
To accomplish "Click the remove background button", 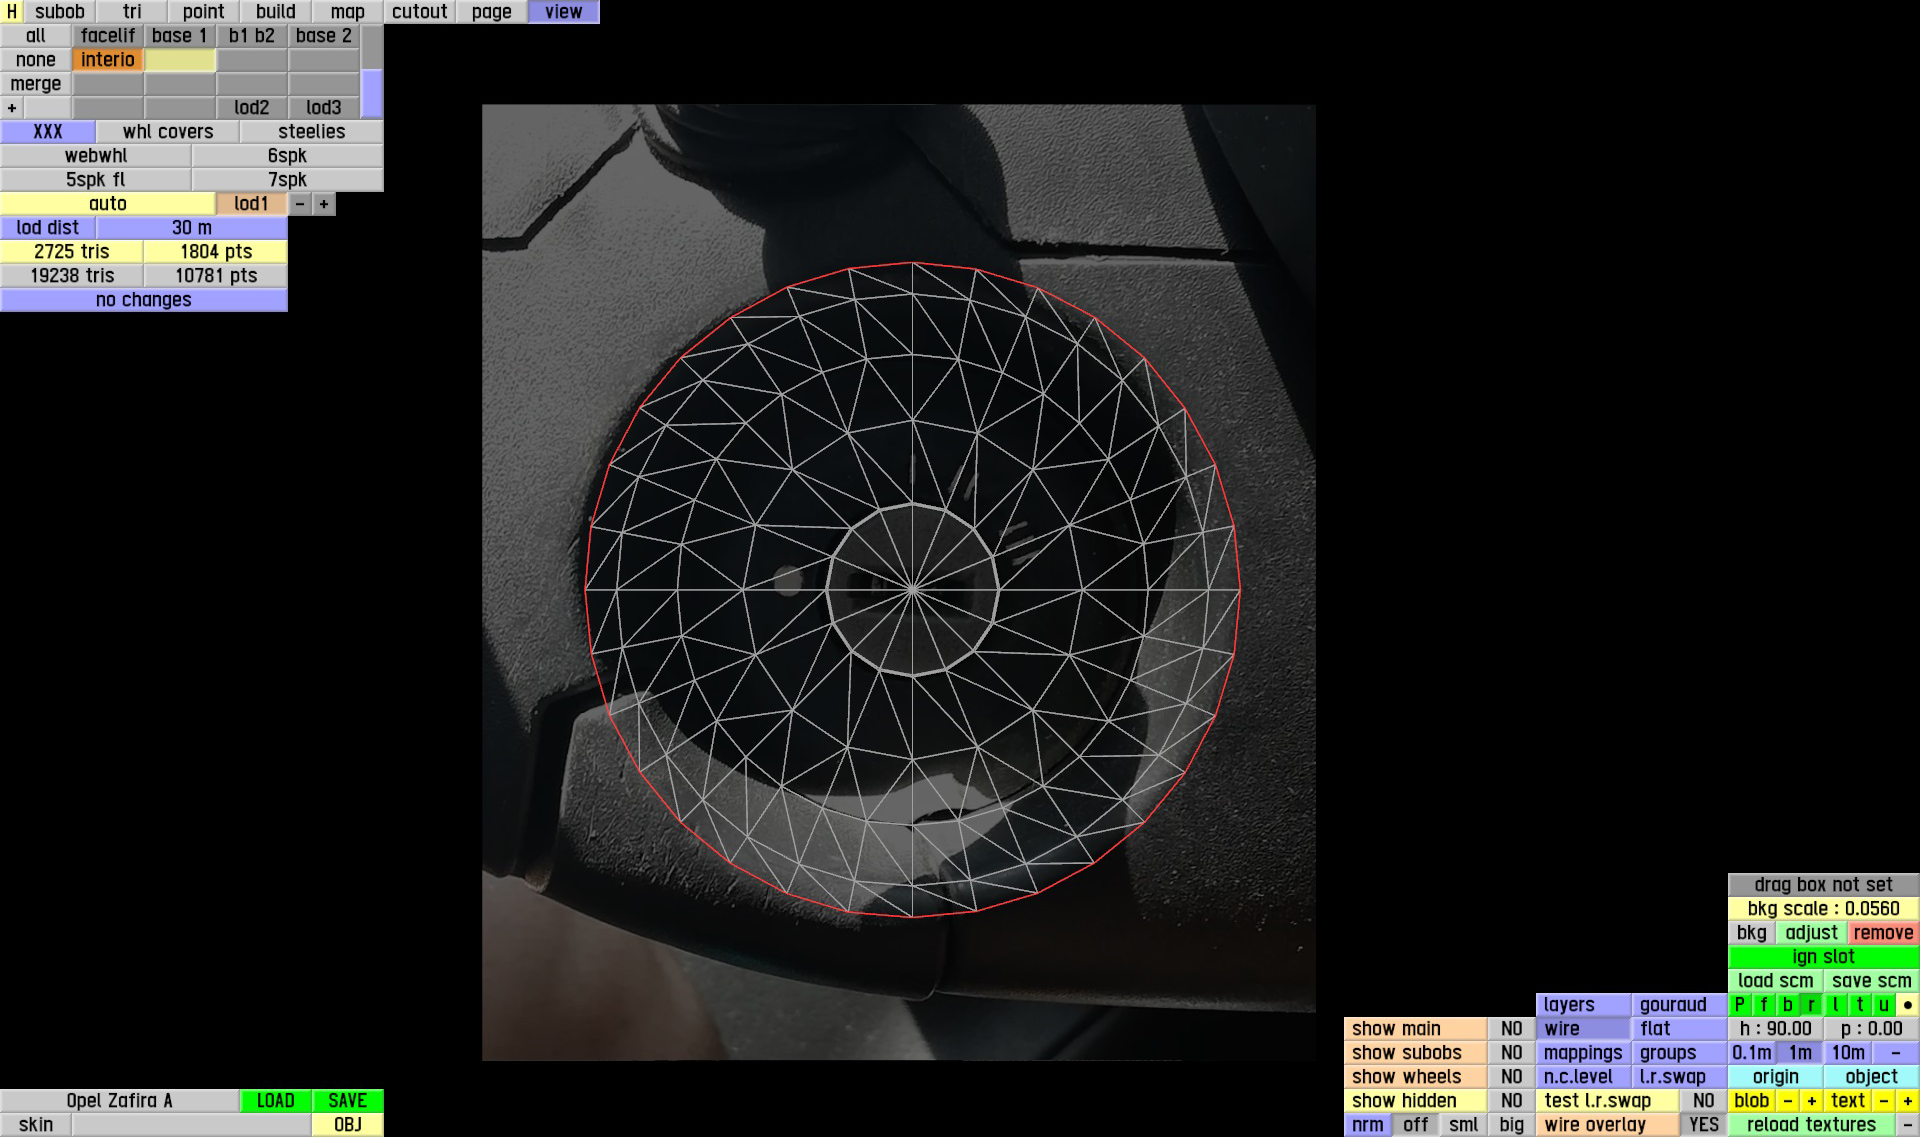I will [x=1883, y=933].
